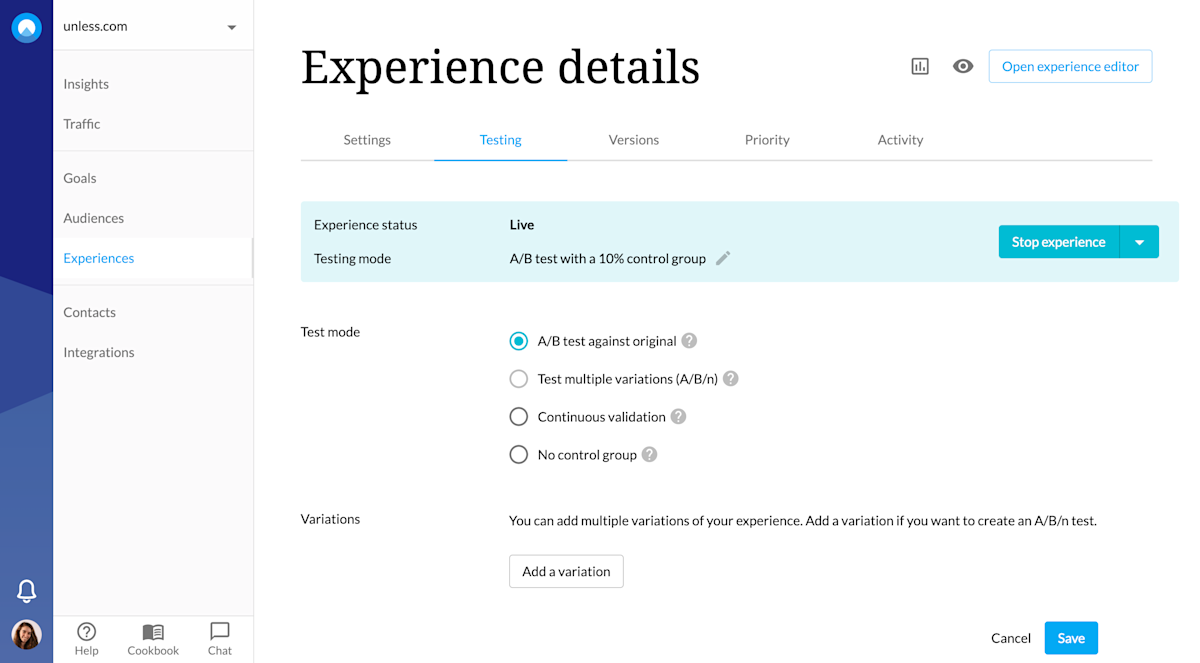Open Audiences in the sidebar
The width and height of the screenshot is (1200, 663).
coord(94,218)
